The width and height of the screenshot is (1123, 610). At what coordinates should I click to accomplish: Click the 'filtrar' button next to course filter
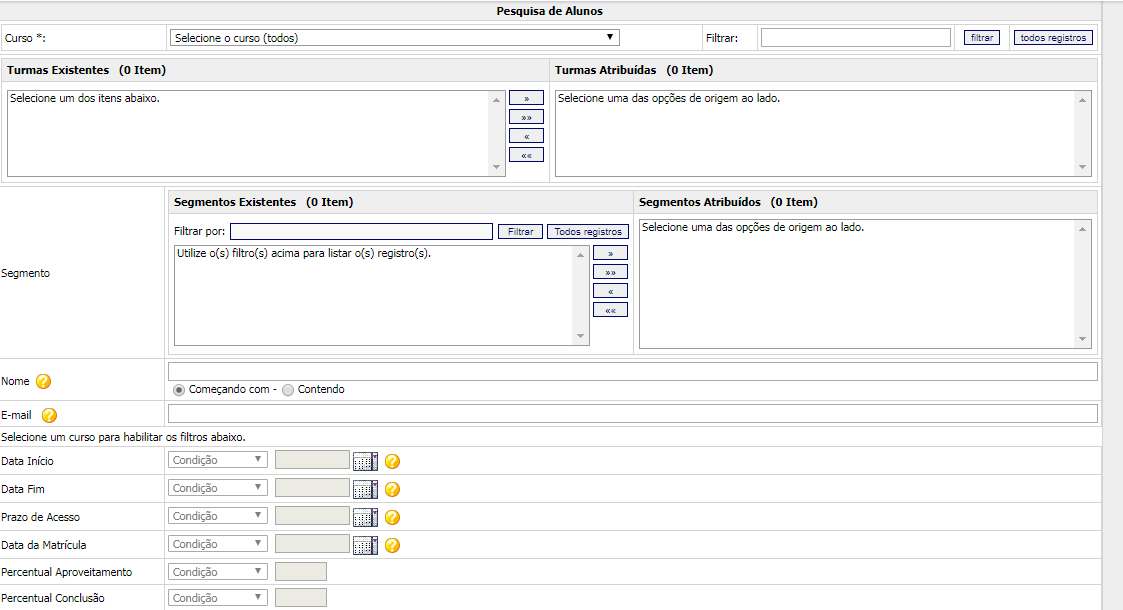982,38
